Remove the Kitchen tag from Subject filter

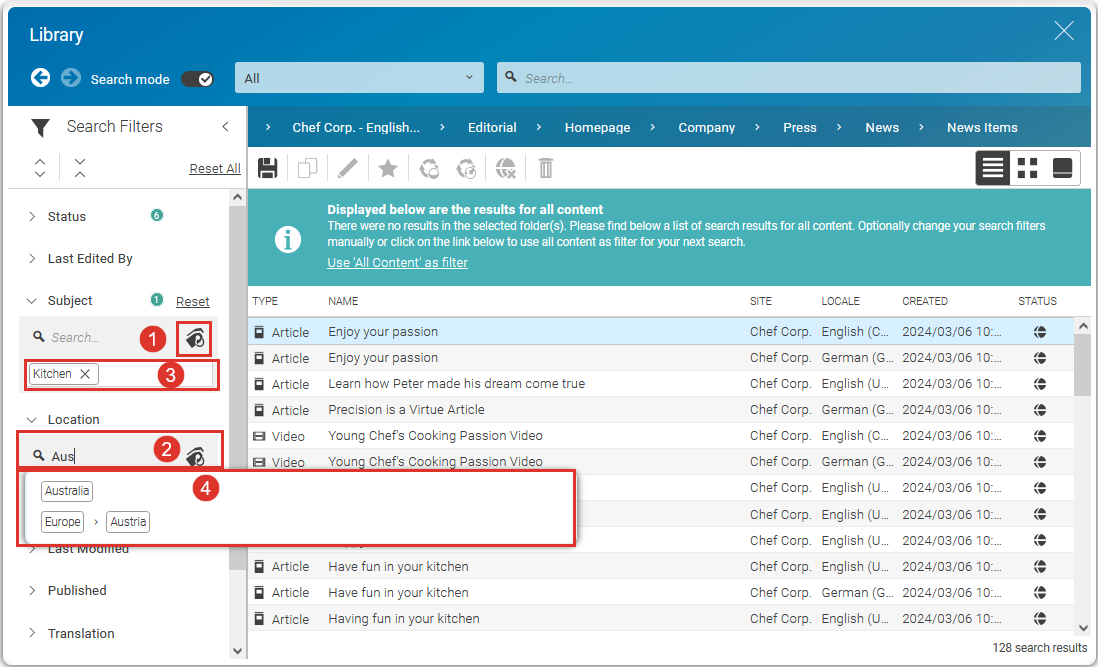85,374
